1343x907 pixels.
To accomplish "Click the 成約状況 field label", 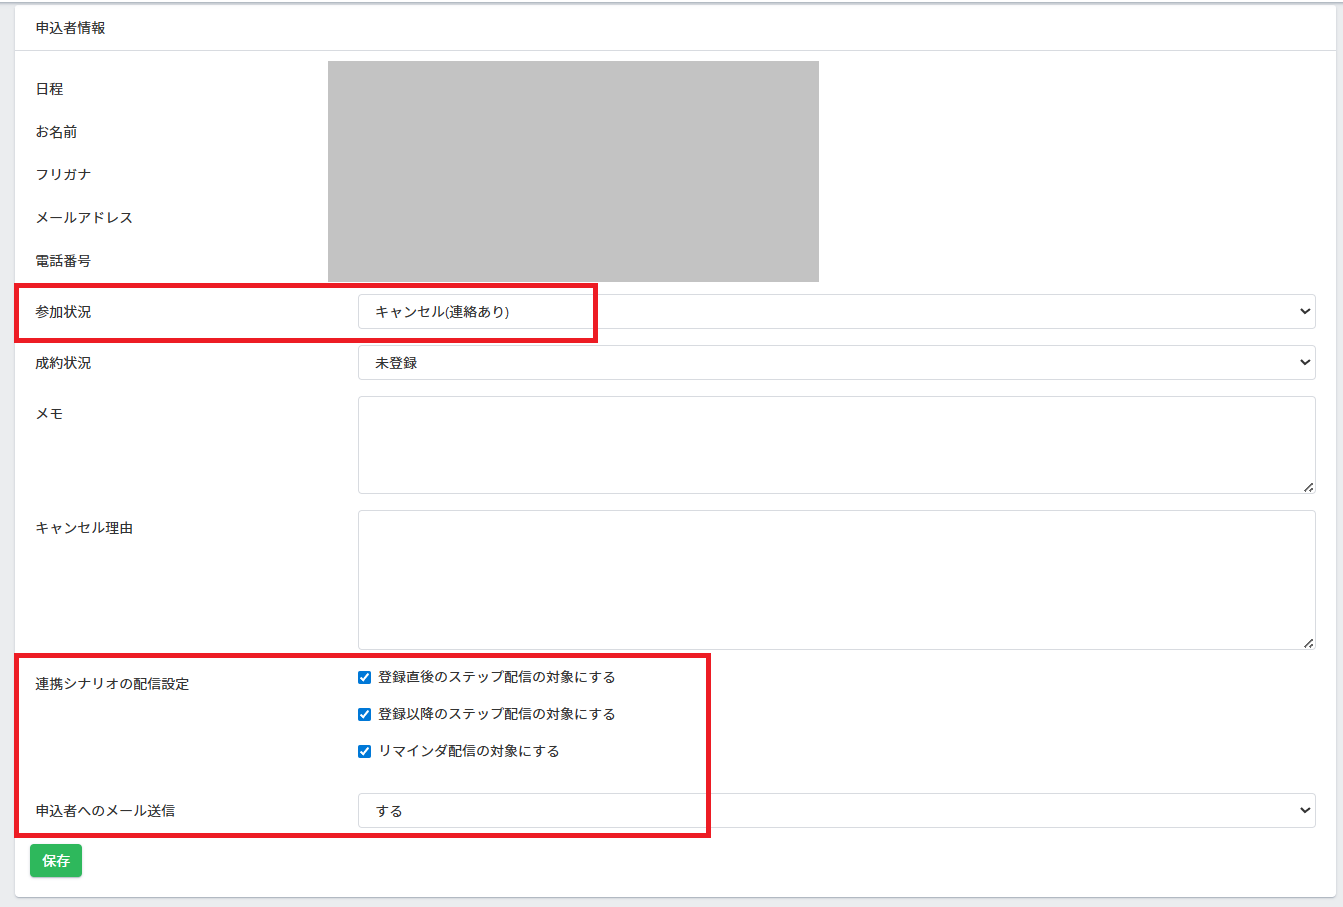I will click(63, 363).
